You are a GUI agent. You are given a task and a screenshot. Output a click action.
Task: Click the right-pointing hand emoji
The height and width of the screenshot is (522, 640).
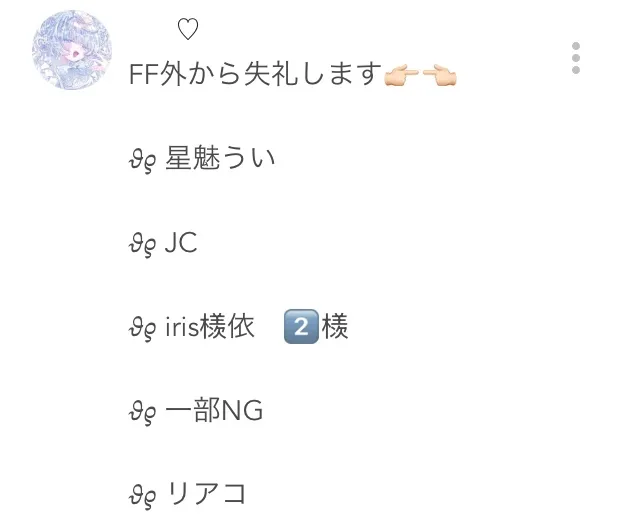coord(402,76)
